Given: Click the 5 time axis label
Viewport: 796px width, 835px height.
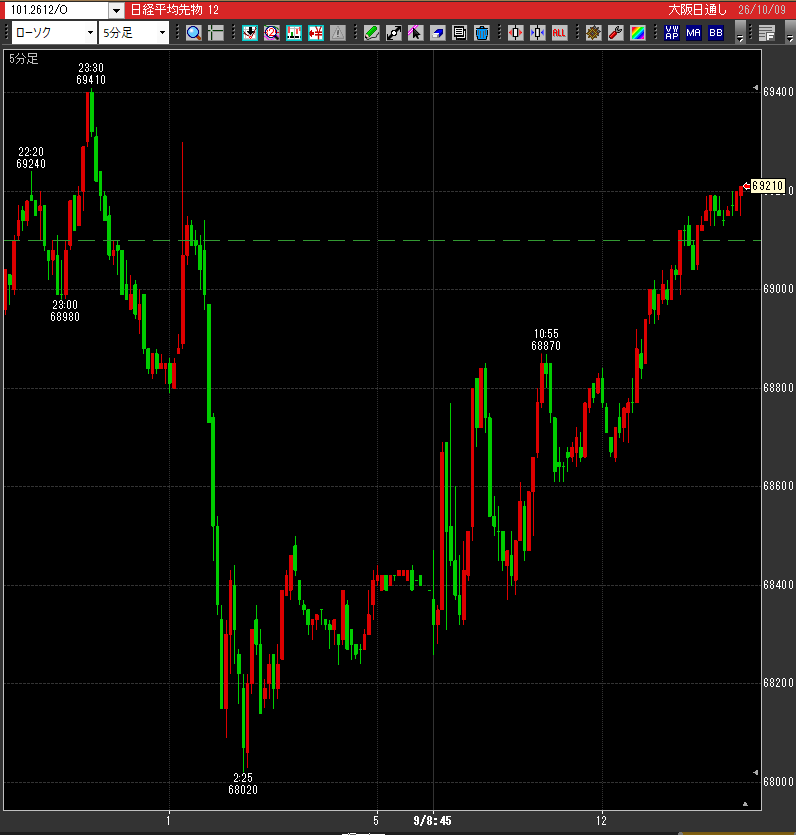Looking at the screenshot, I should [376, 821].
